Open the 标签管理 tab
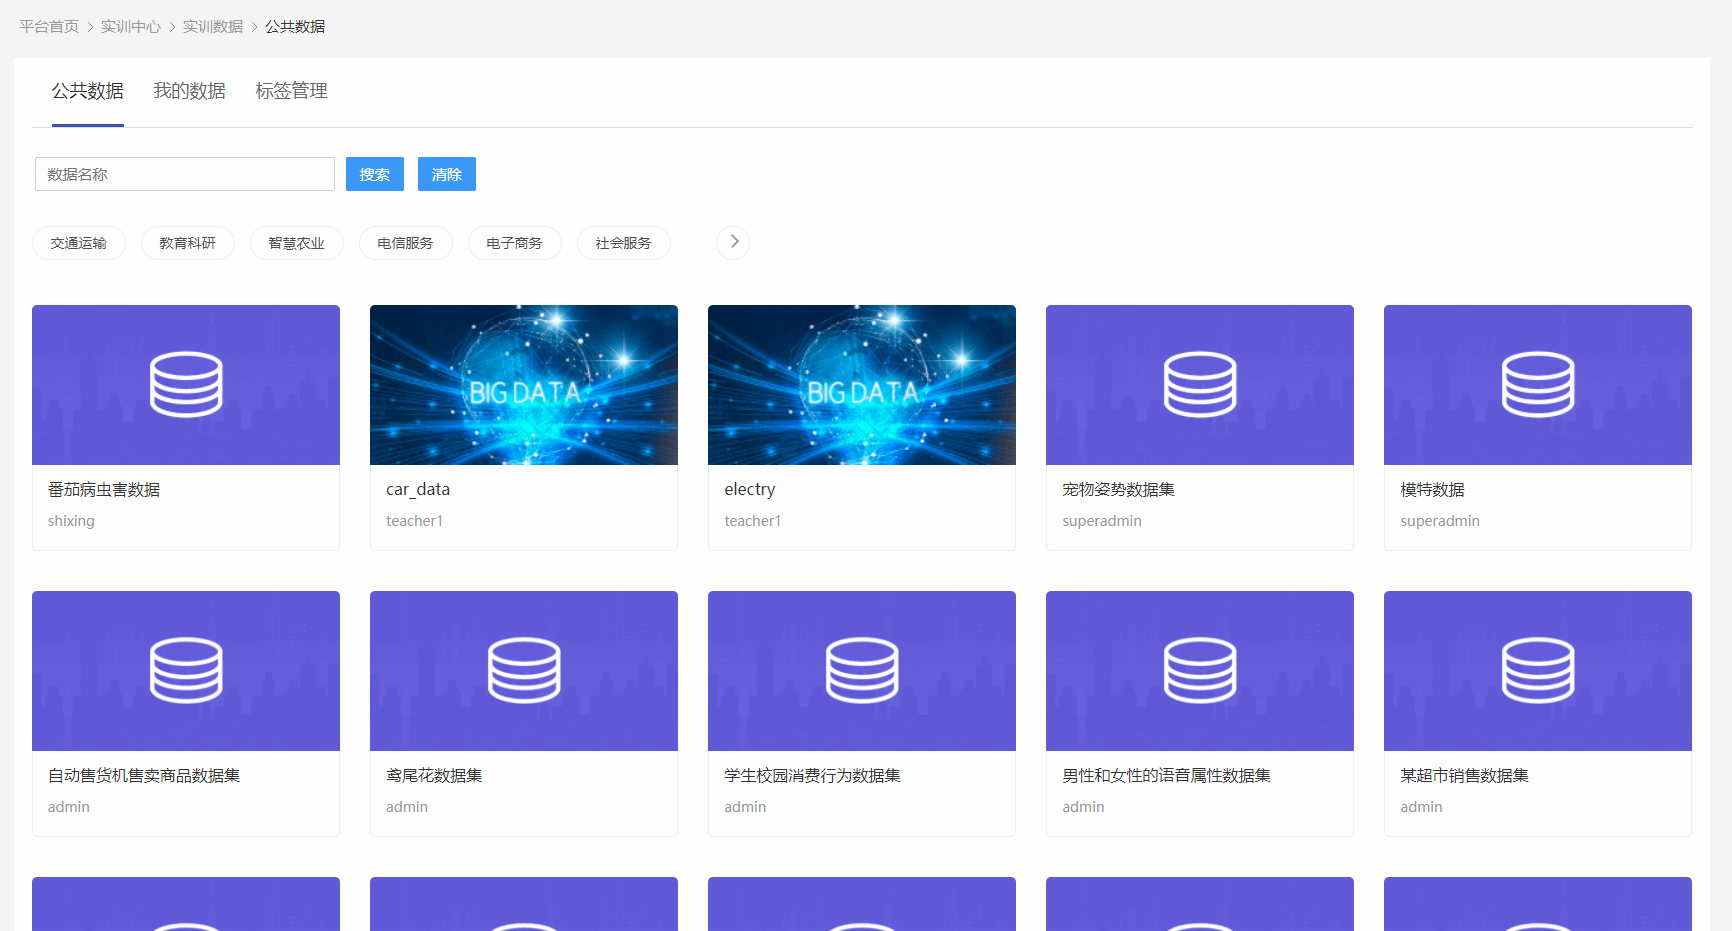Viewport: 1732px width, 931px height. [x=291, y=91]
